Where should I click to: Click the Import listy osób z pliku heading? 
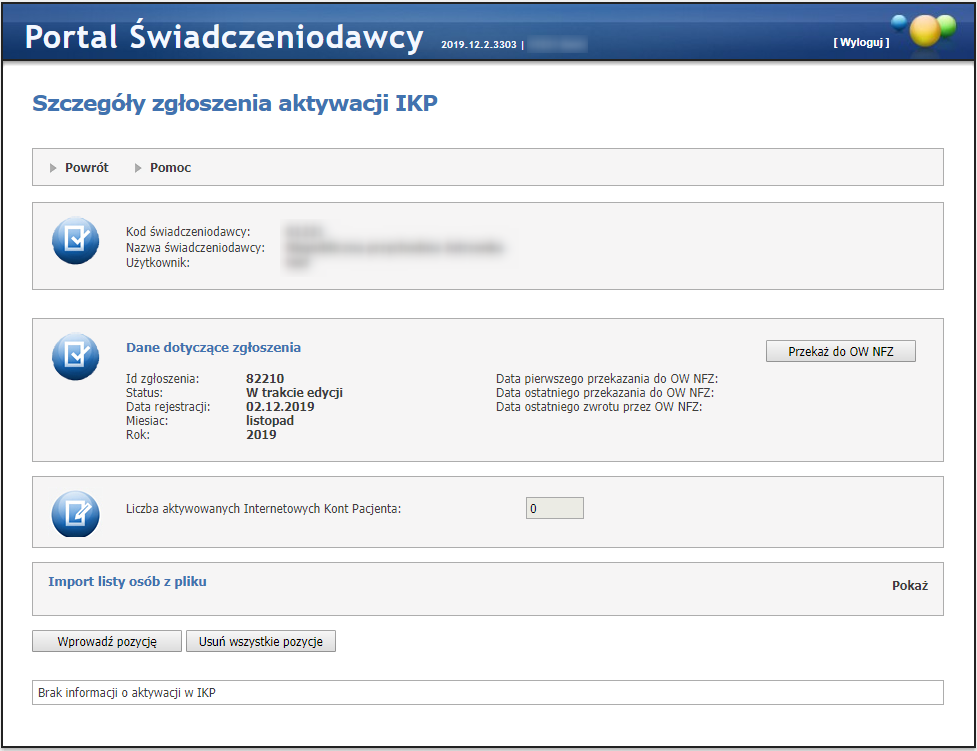127,581
